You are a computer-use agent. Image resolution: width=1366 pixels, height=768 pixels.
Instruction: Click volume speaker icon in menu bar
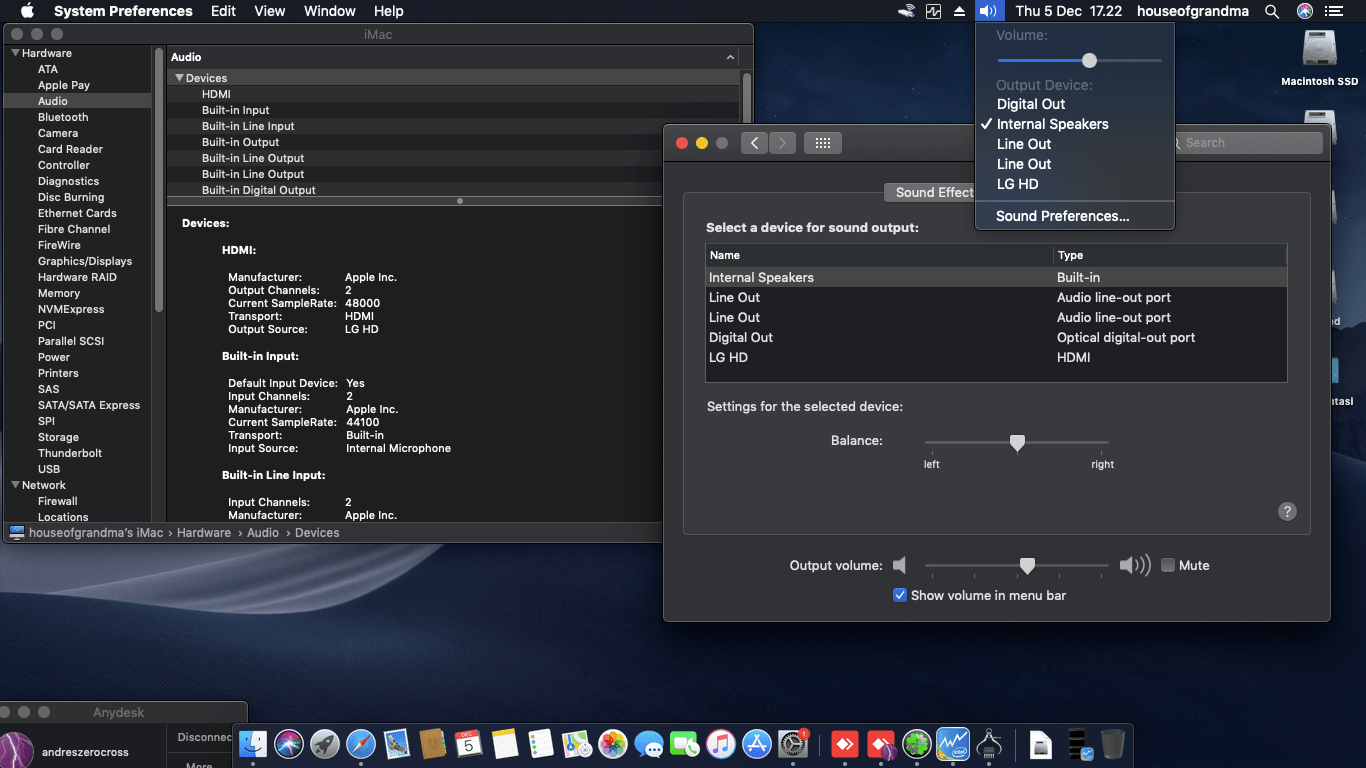pyautogui.click(x=987, y=11)
